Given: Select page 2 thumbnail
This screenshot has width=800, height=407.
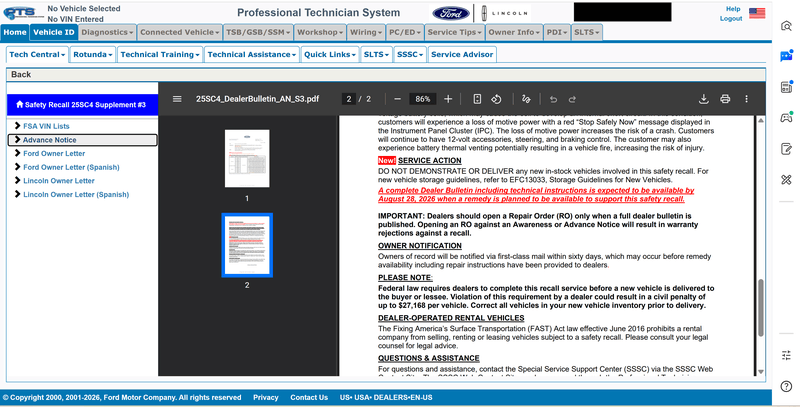Looking at the screenshot, I should point(247,245).
